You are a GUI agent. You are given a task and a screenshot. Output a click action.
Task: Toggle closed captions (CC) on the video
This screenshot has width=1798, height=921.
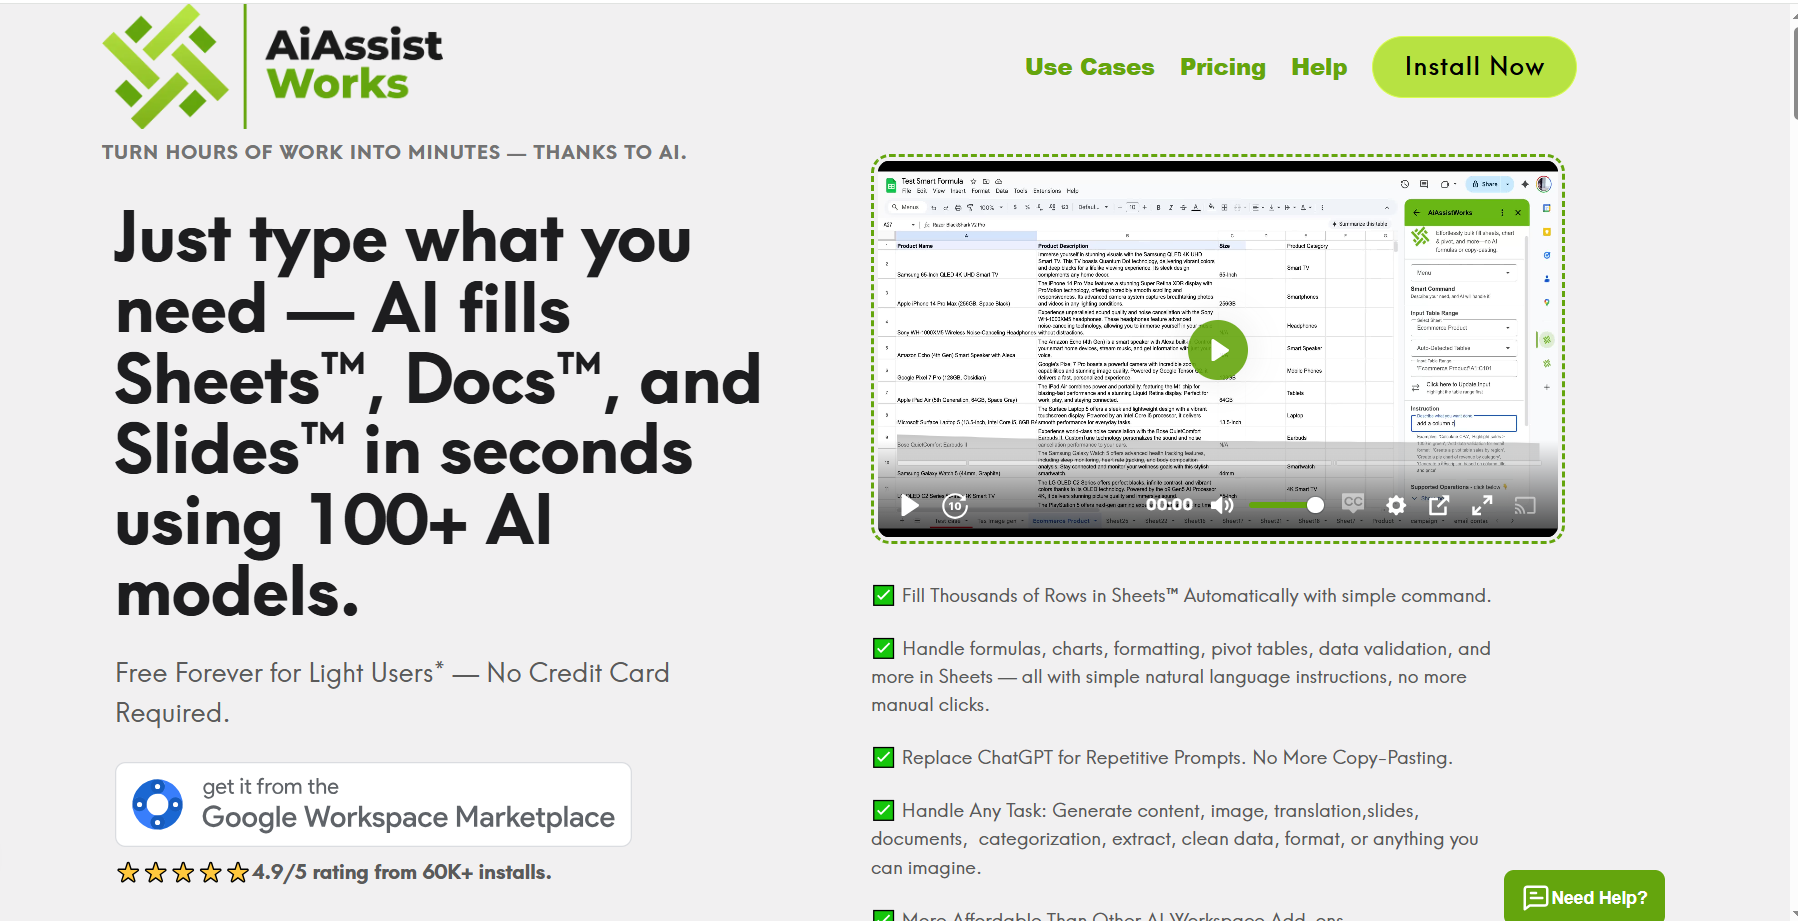1353,504
